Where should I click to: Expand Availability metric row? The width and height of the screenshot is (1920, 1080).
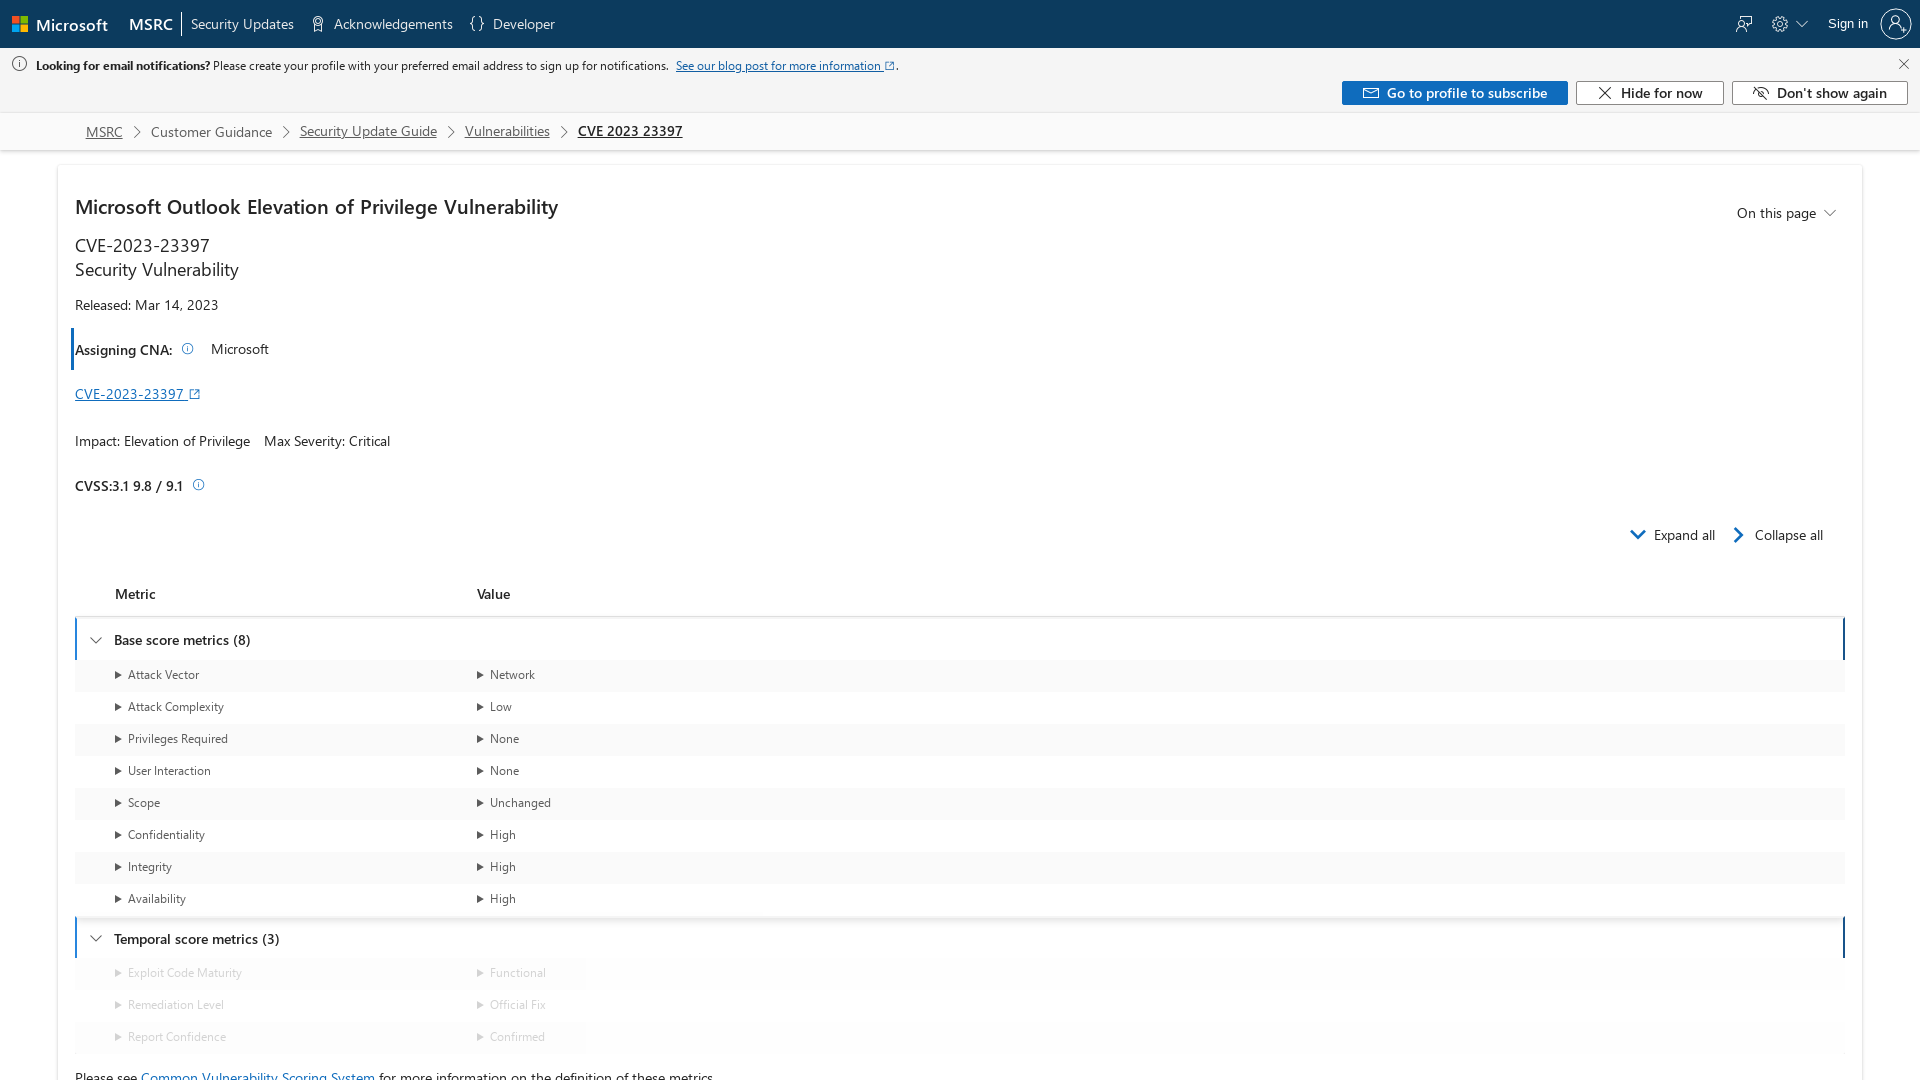pyautogui.click(x=150, y=899)
